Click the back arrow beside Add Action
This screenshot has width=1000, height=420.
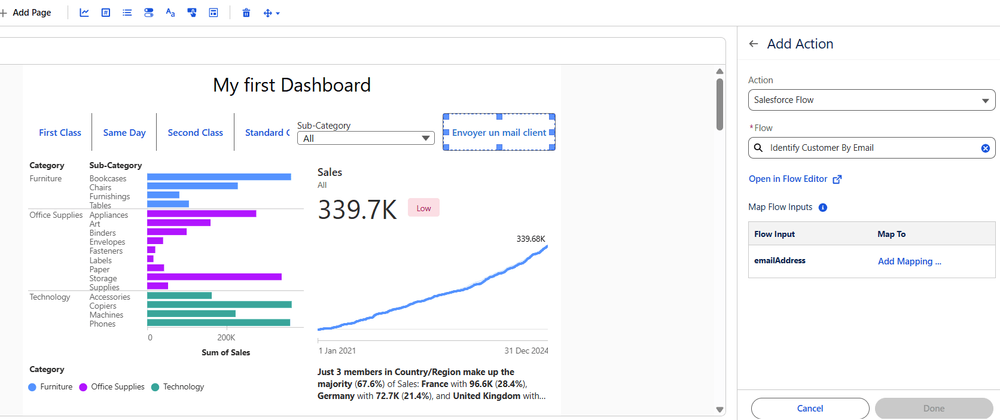[753, 44]
